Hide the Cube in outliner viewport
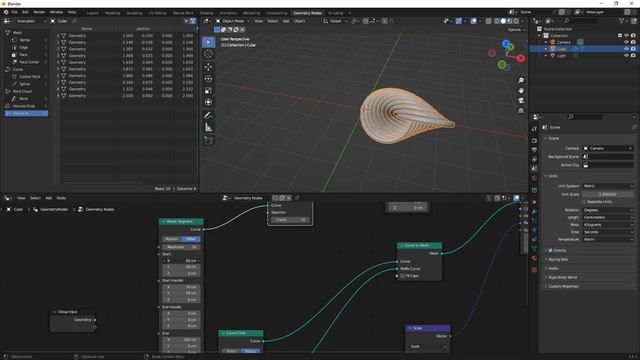 tap(626, 49)
